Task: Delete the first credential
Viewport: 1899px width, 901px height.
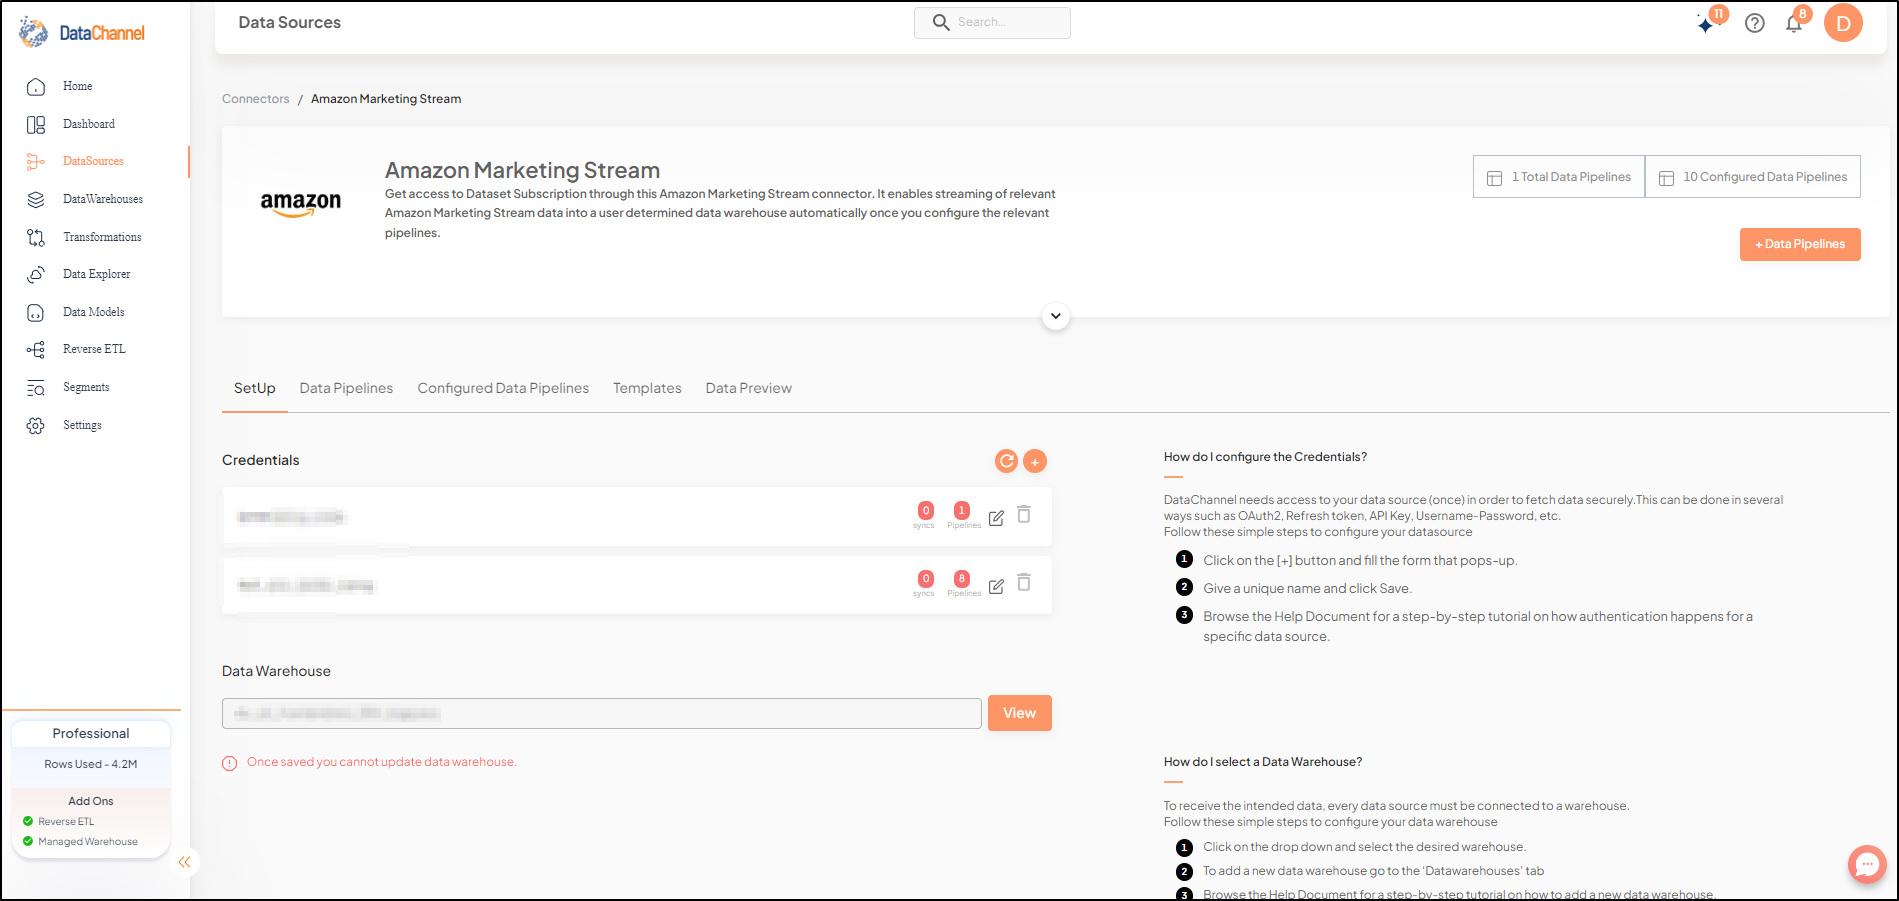Action: click(1024, 514)
